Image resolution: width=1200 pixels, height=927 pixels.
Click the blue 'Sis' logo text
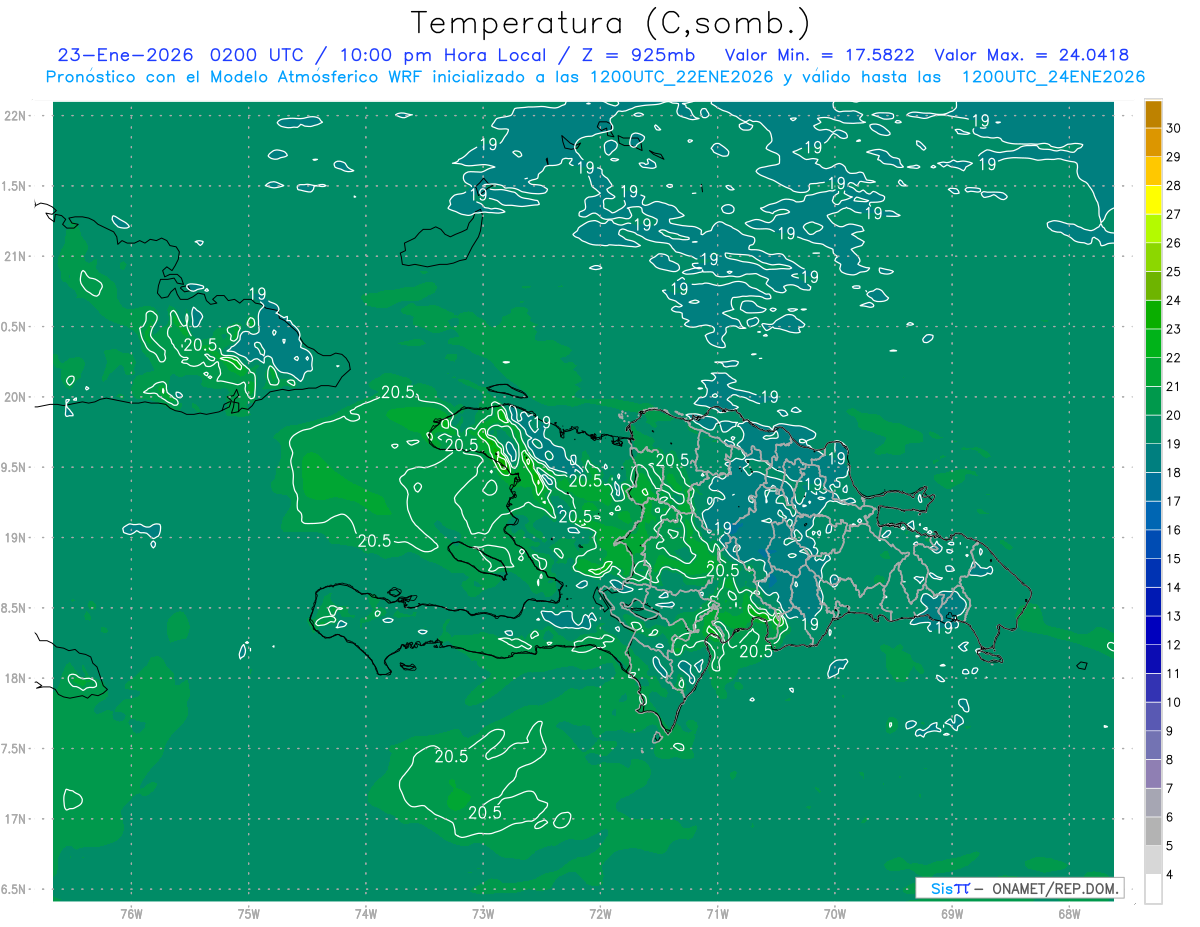click(941, 888)
